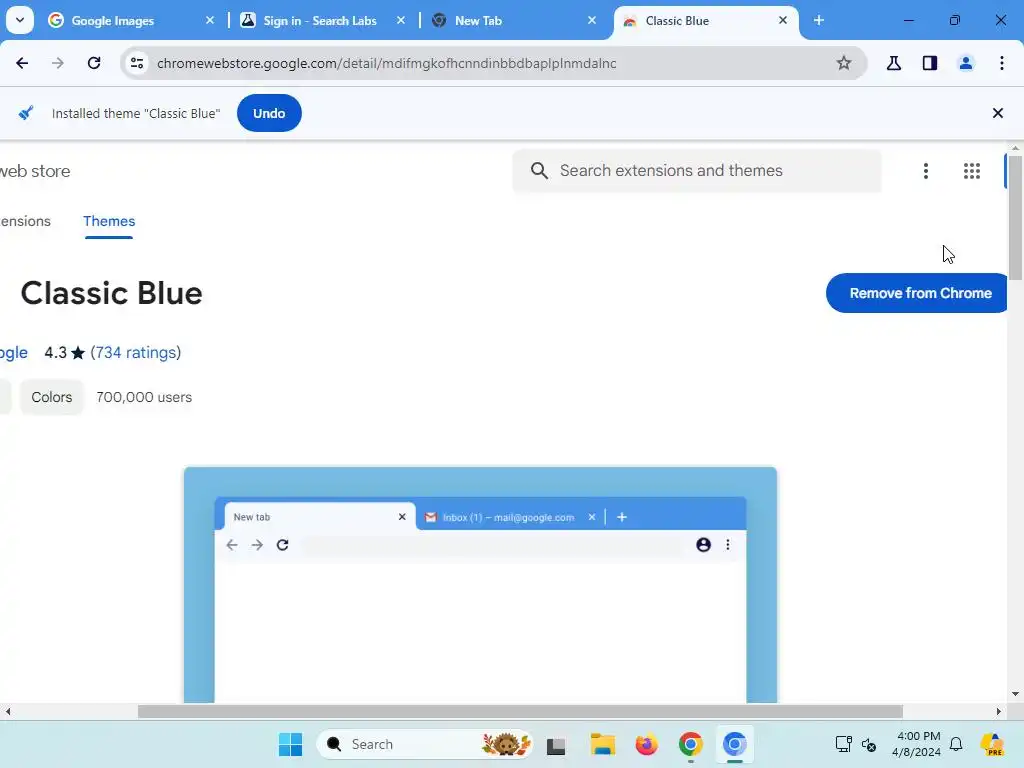This screenshot has height=768, width=1024.
Task: Open the clock showing 4:00 PM
Action: (918, 744)
